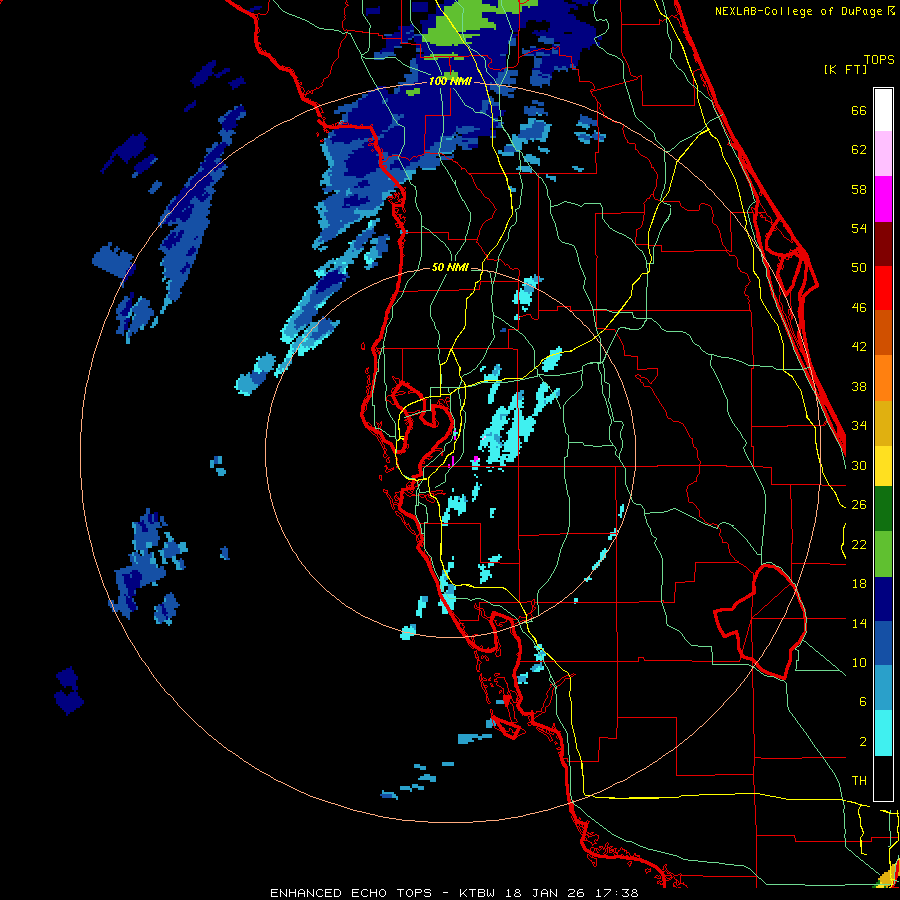Click the black TH swatch on the legend
The height and width of the screenshot is (900, 900).
(x=883, y=778)
